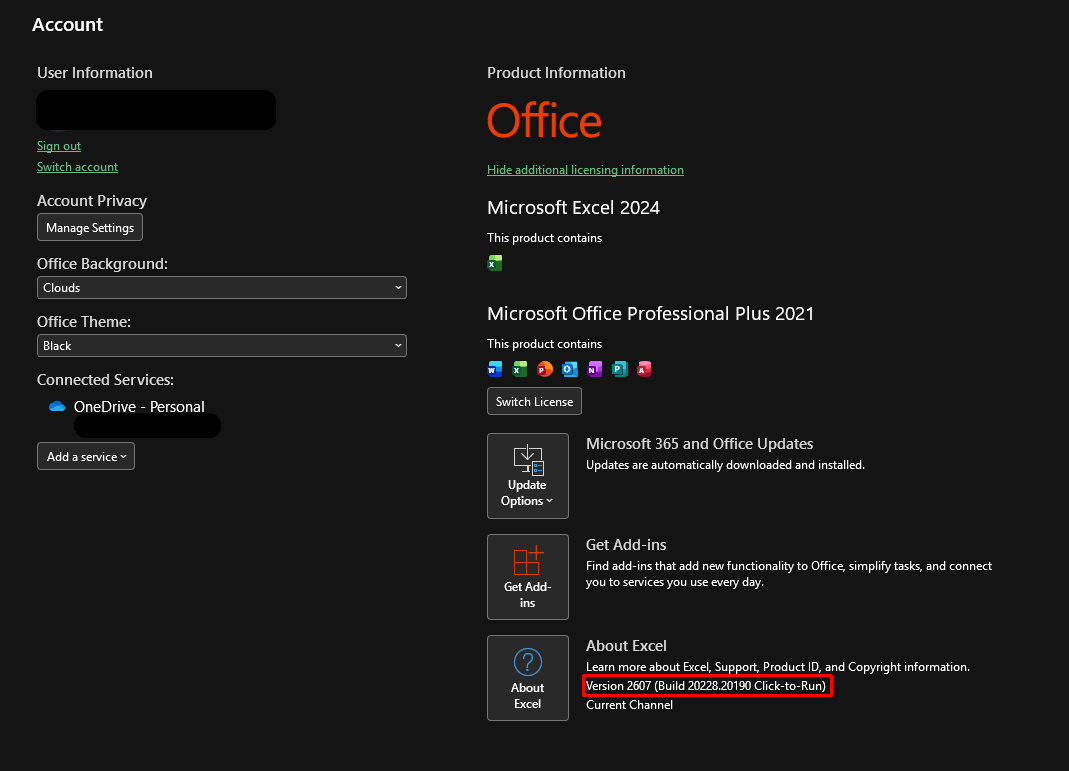Click the Switch License button
This screenshot has height=771, width=1069.
534,402
